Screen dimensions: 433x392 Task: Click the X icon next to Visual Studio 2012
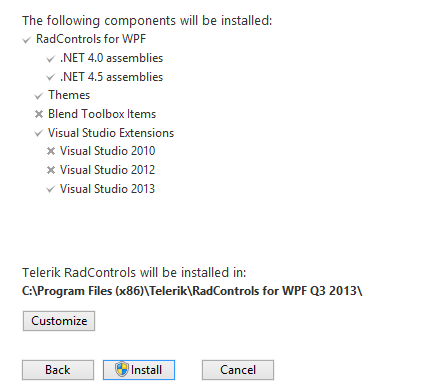tap(51, 170)
